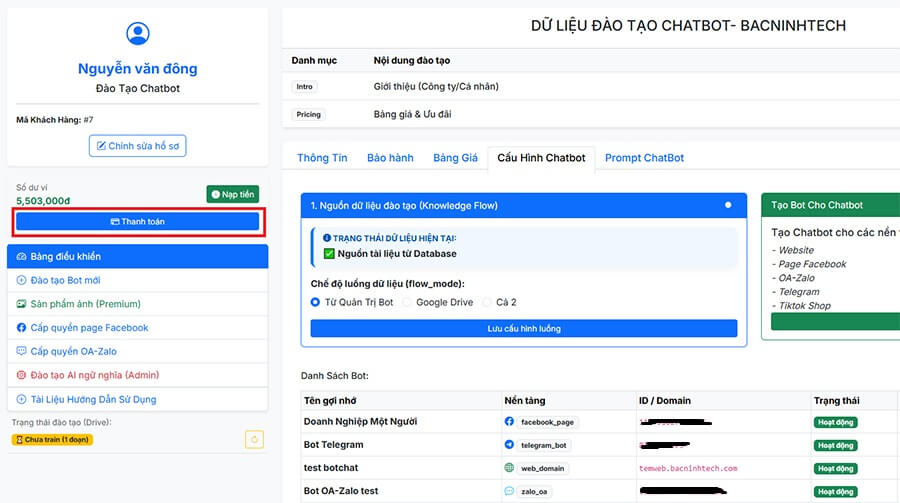Click Trạng thái column header
Viewport: 900px width, 503px height.
tap(836, 401)
